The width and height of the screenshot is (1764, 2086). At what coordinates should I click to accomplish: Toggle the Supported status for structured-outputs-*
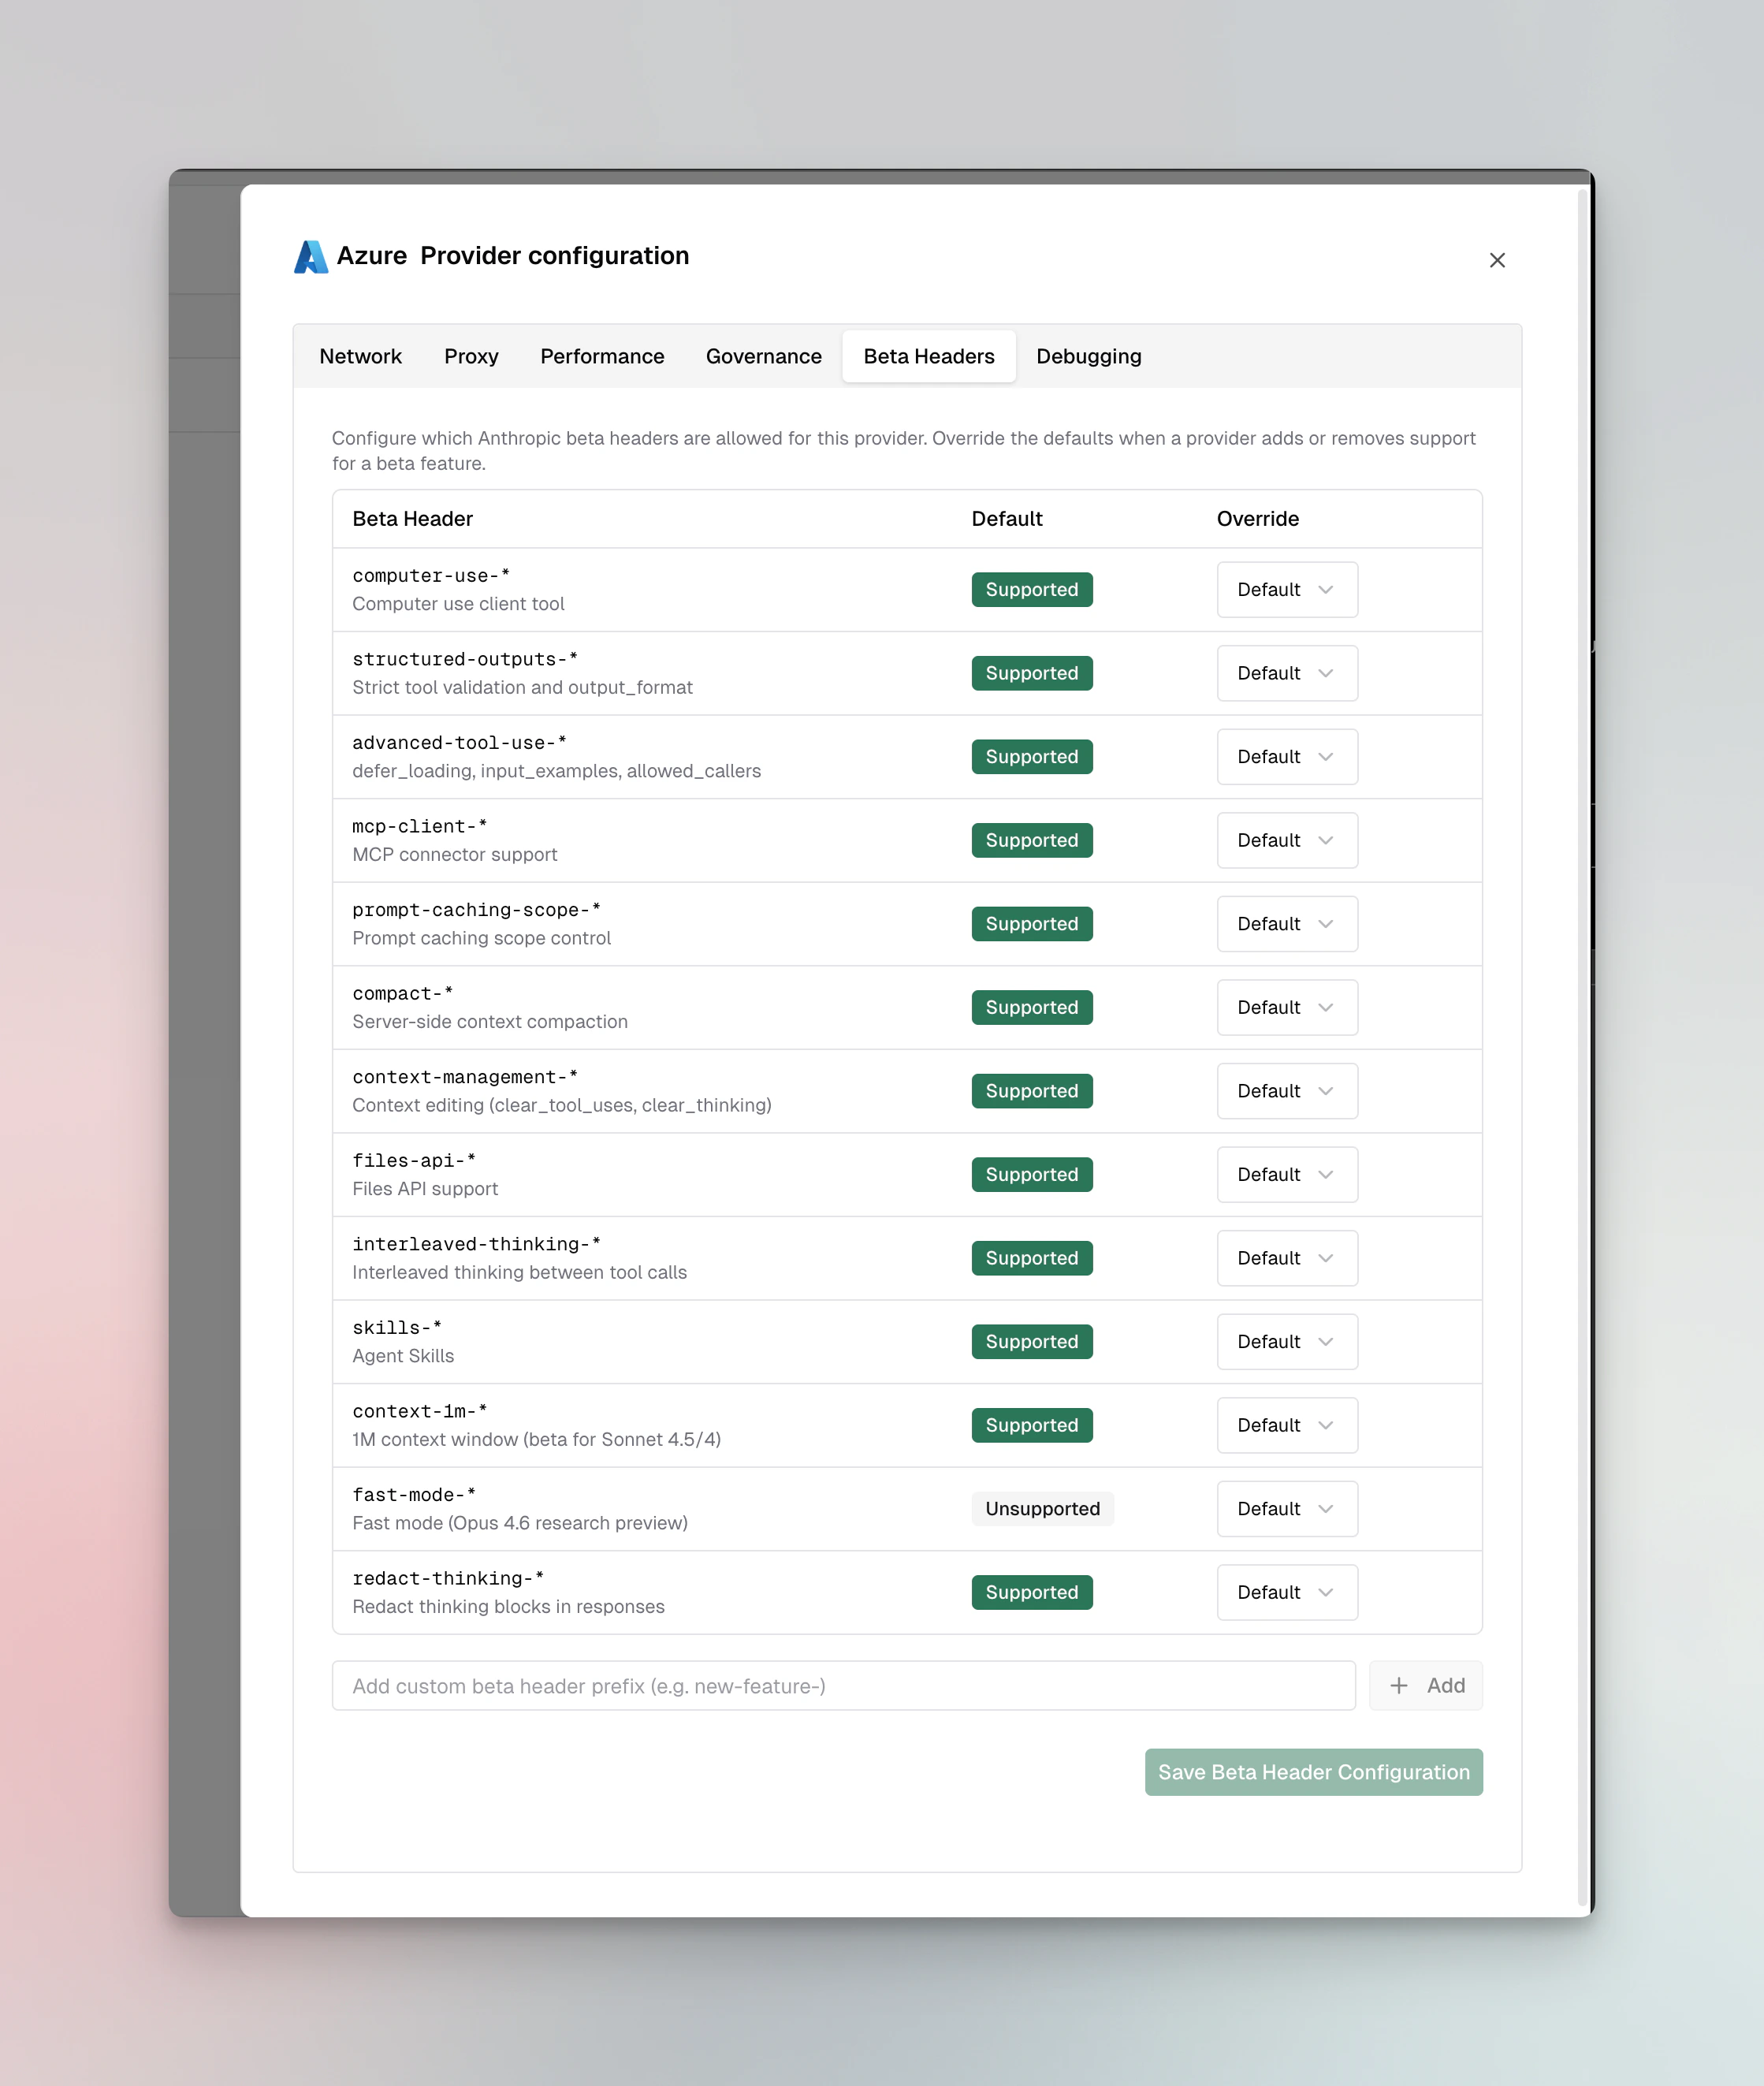(1032, 673)
